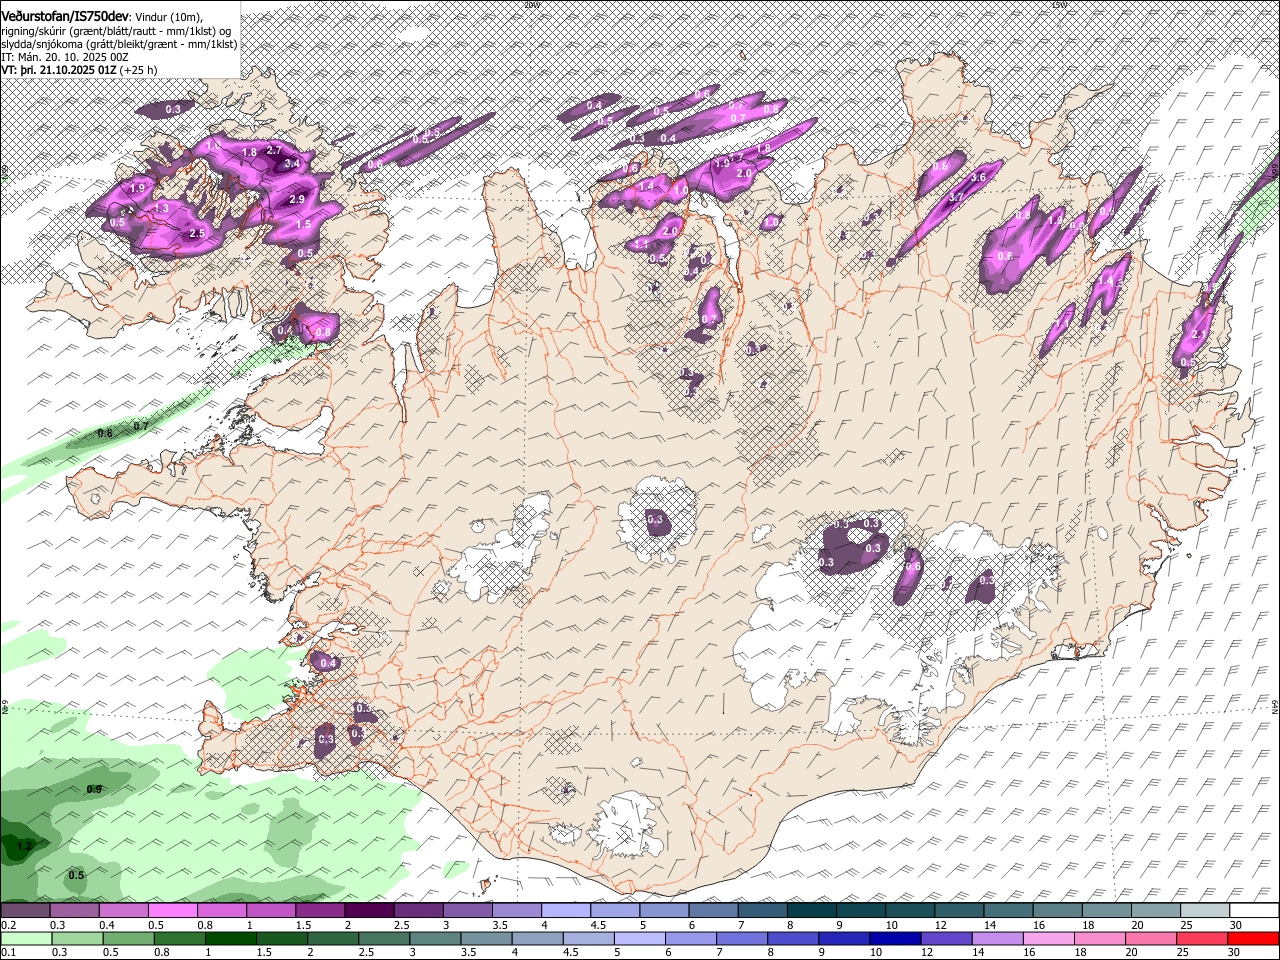
Task: Click the light pink 16–18 swatch in lower legend
Action: [x=1047, y=939]
